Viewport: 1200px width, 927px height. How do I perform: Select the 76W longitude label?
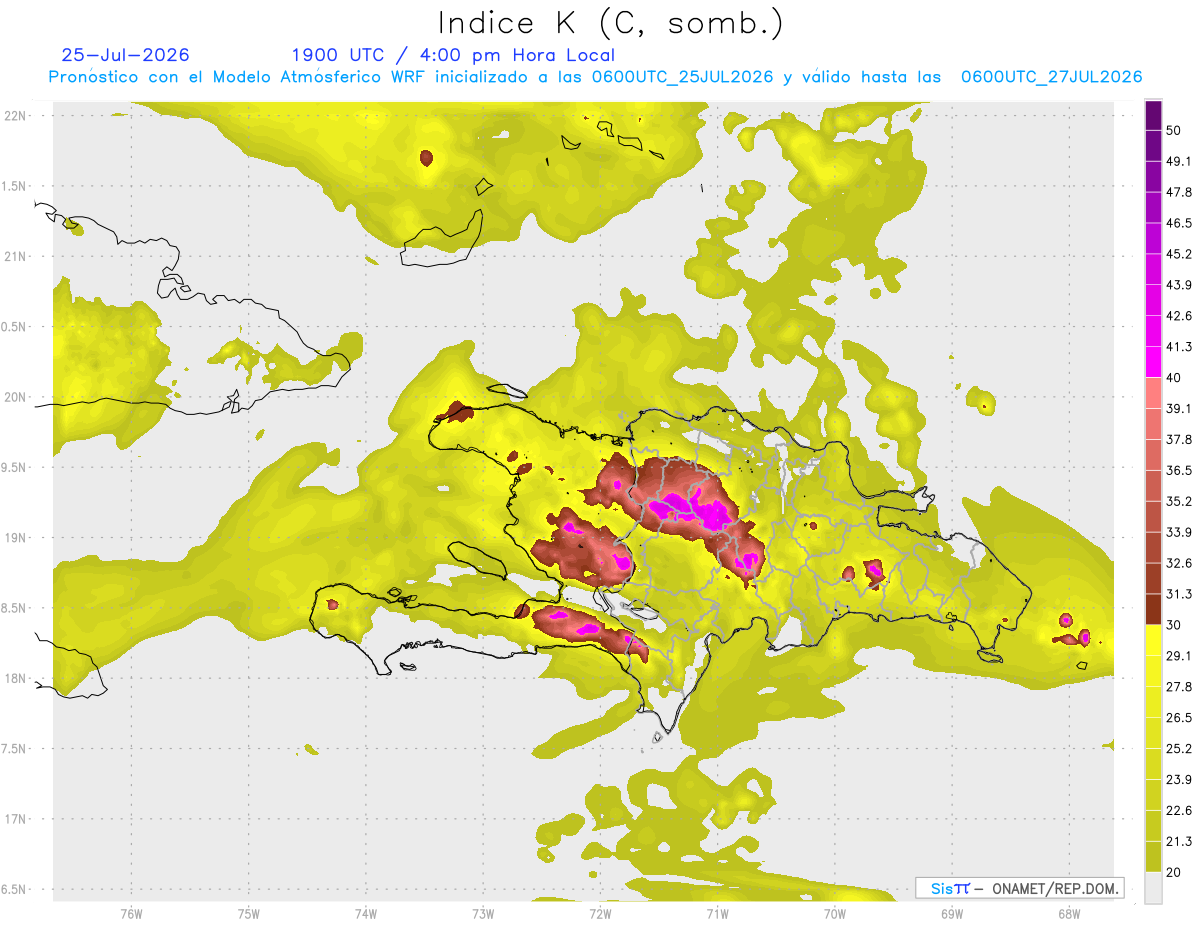click(131, 913)
